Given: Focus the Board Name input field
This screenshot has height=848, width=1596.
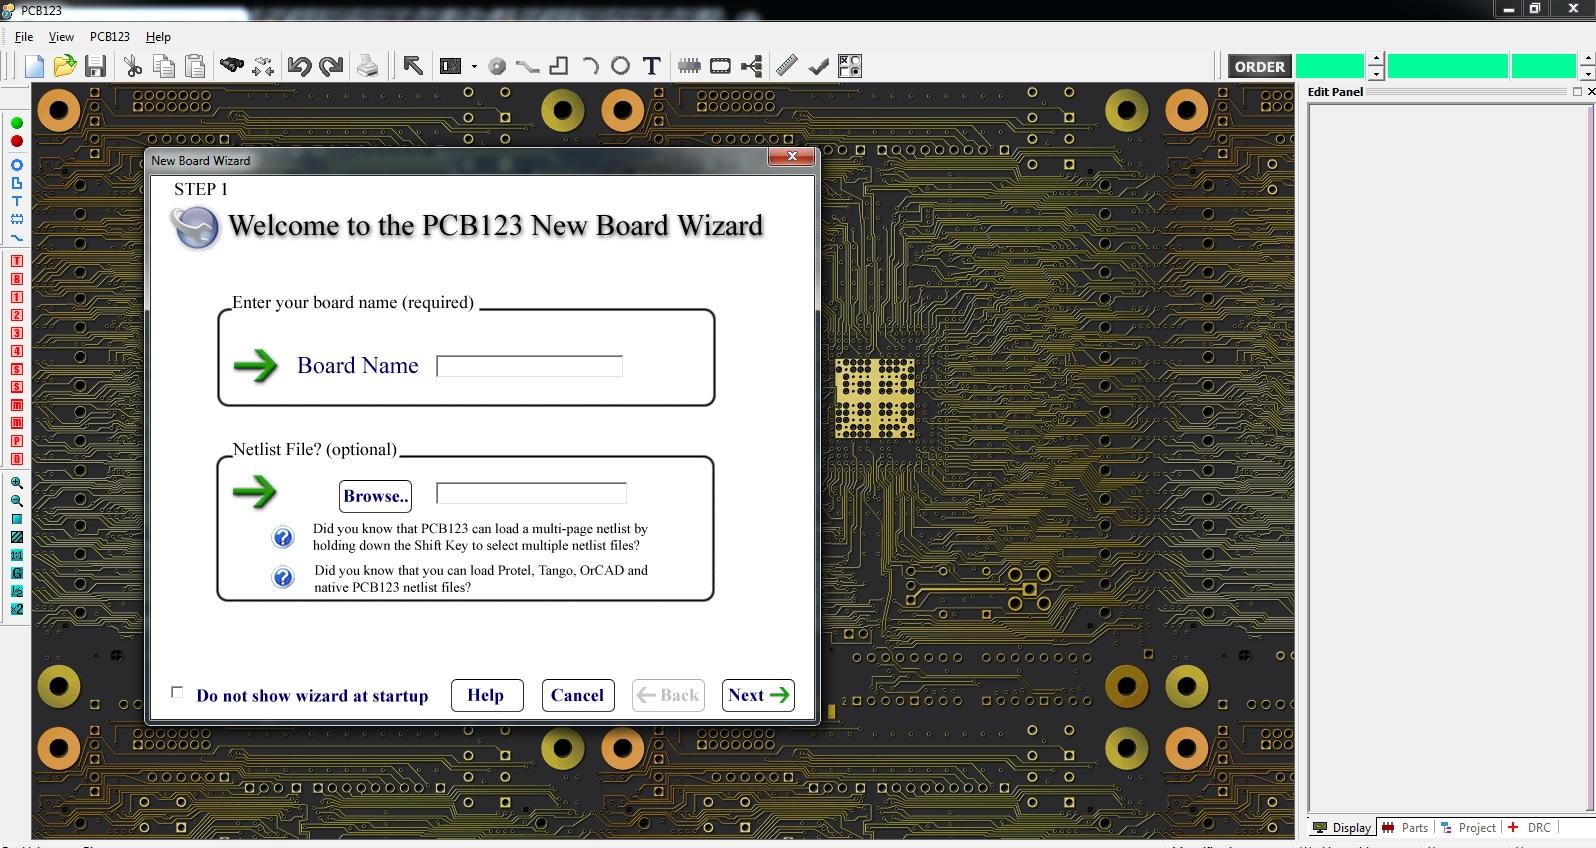Looking at the screenshot, I should click(x=529, y=366).
